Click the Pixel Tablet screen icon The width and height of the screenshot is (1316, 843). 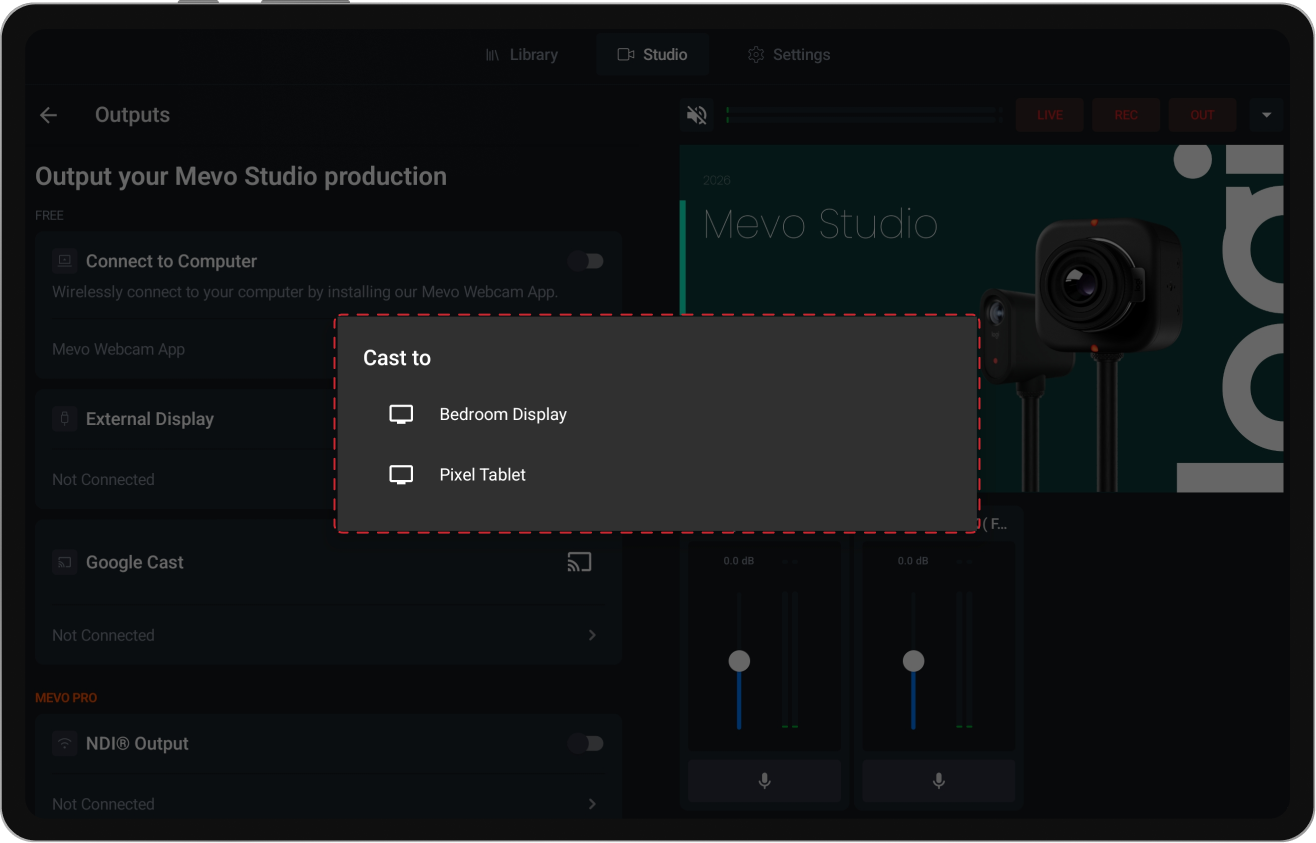[401, 474]
